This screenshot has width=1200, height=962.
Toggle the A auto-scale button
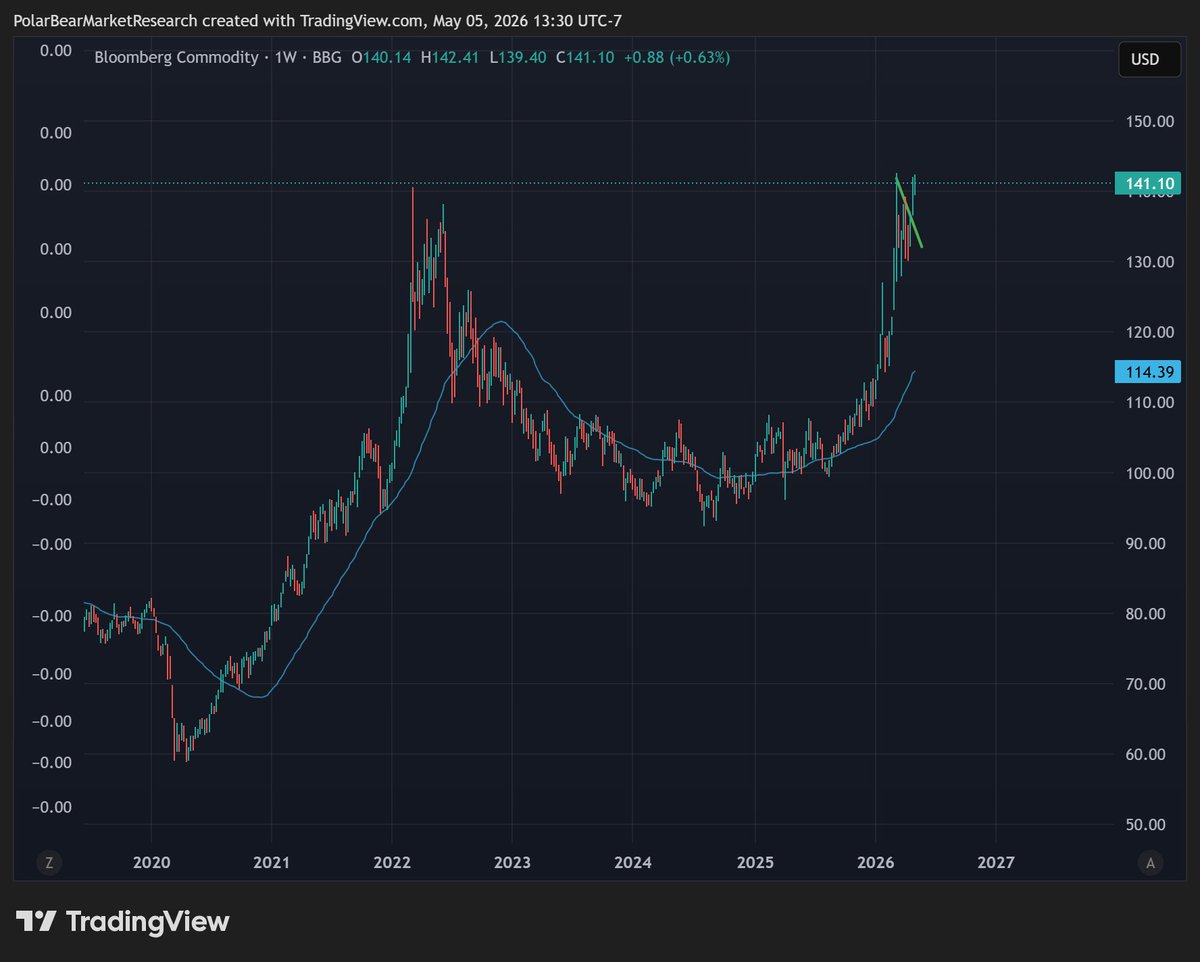pyautogui.click(x=1151, y=863)
